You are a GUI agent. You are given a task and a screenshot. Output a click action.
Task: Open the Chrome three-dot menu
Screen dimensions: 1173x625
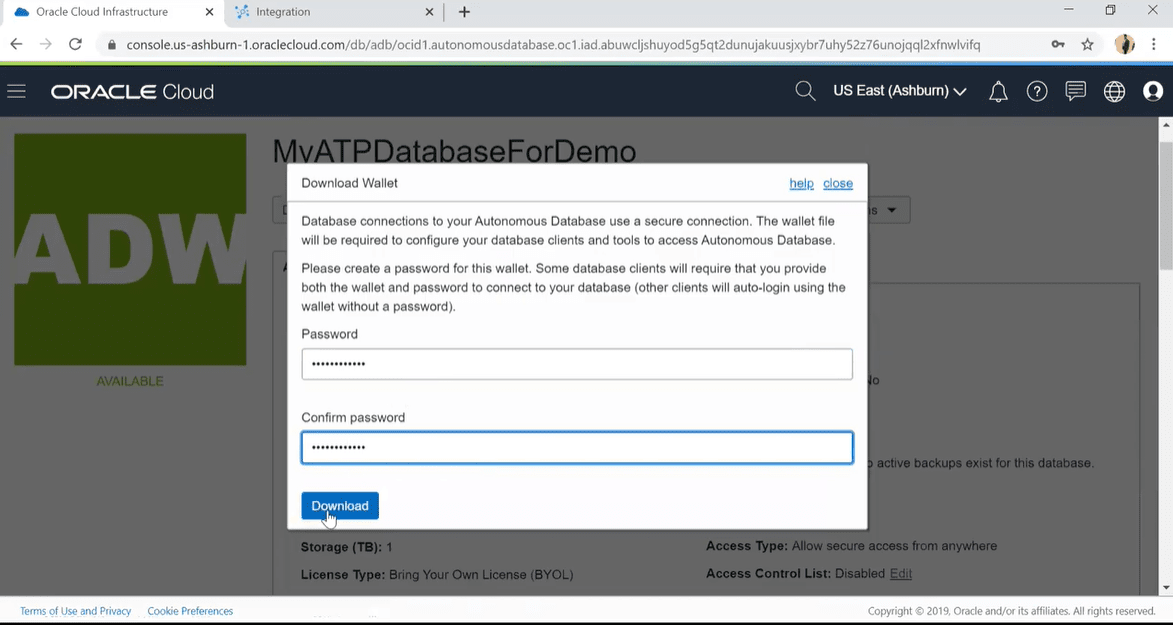tap(1156, 44)
